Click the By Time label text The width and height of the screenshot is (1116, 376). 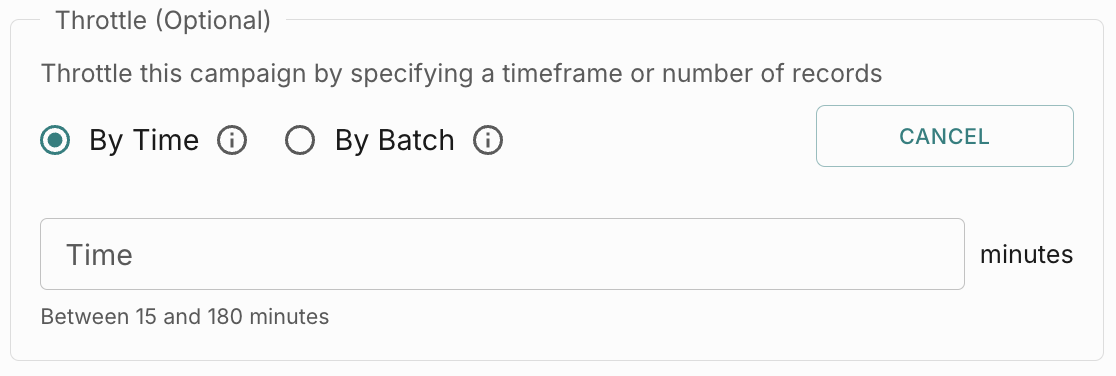[x=144, y=140]
